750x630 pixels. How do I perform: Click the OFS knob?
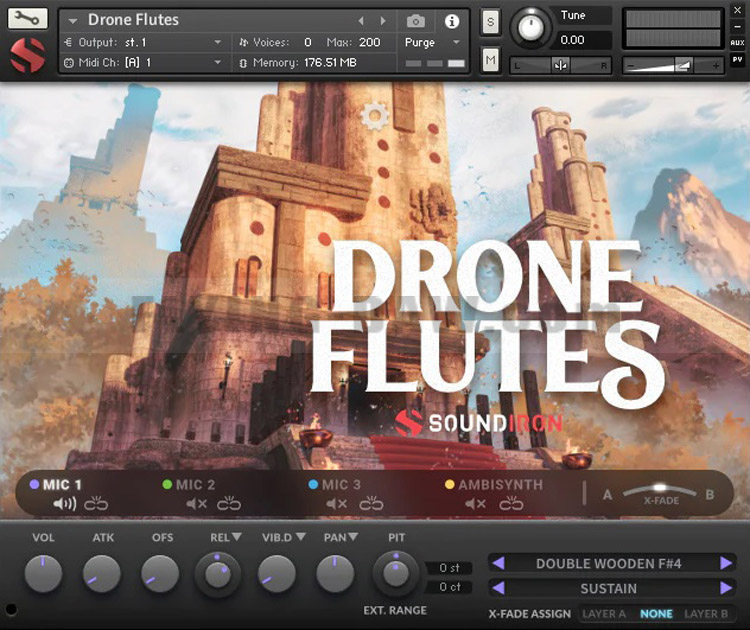[160, 574]
